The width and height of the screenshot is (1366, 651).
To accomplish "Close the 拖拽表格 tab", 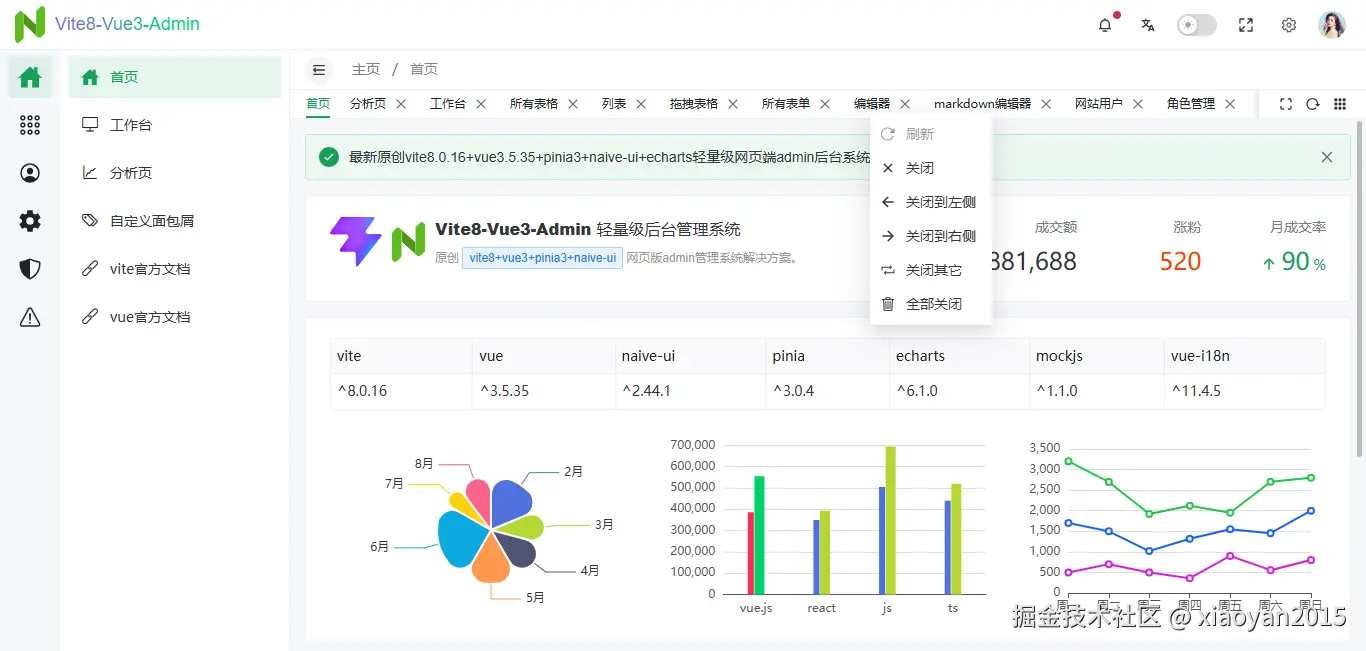I will pyautogui.click(x=733, y=103).
